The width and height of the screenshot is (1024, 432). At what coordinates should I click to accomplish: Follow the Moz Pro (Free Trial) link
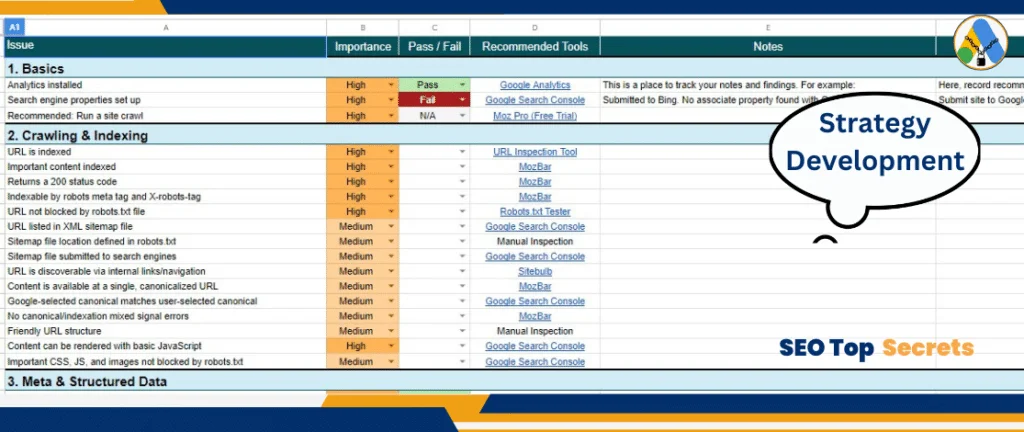(x=535, y=116)
